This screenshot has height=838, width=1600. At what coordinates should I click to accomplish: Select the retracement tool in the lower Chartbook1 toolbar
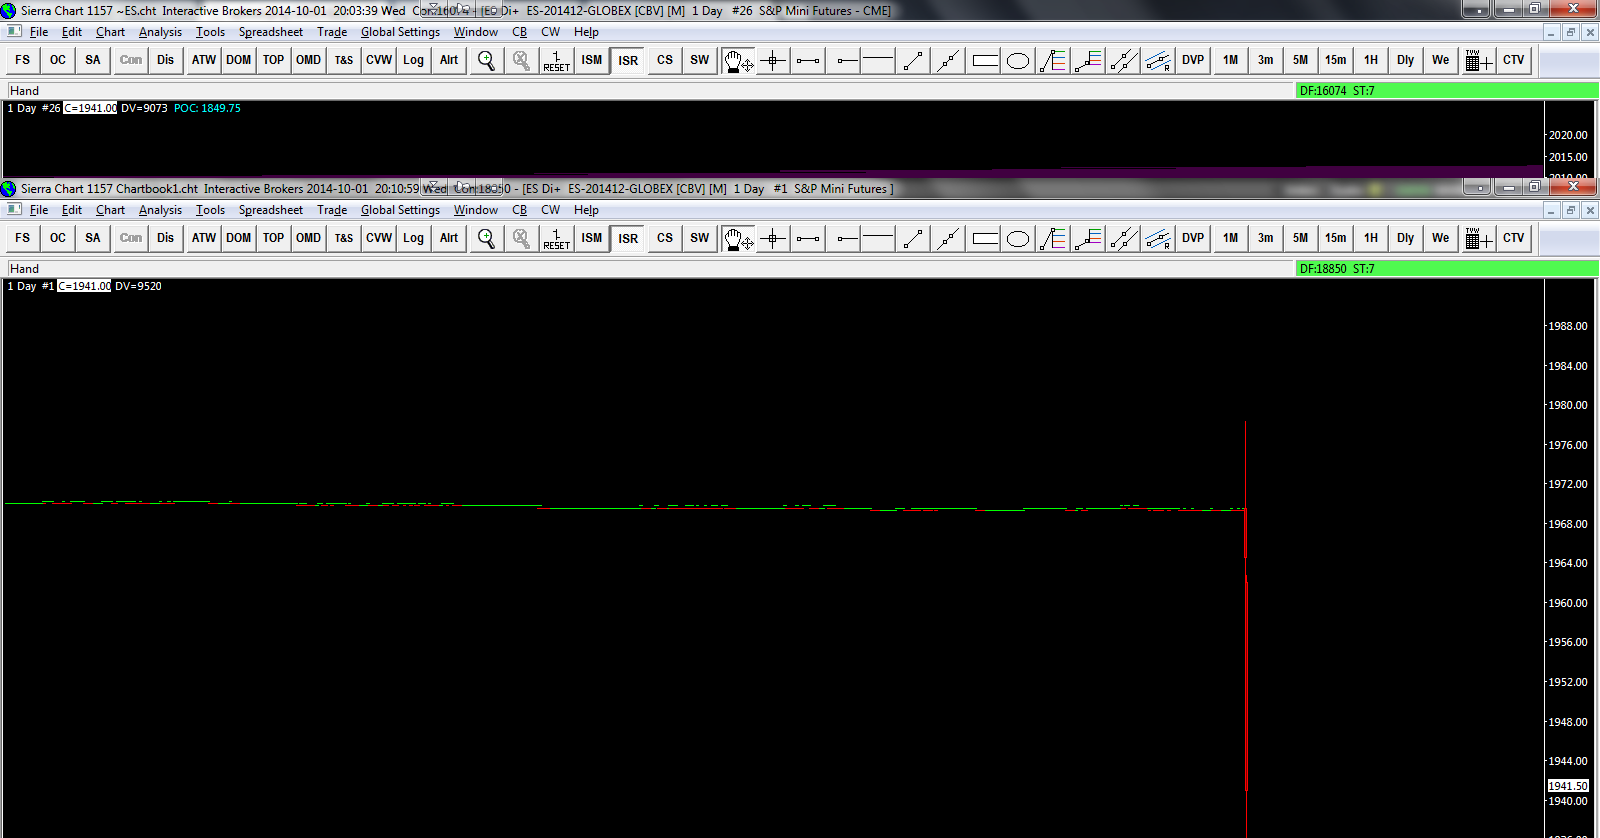click(1088, 238)
